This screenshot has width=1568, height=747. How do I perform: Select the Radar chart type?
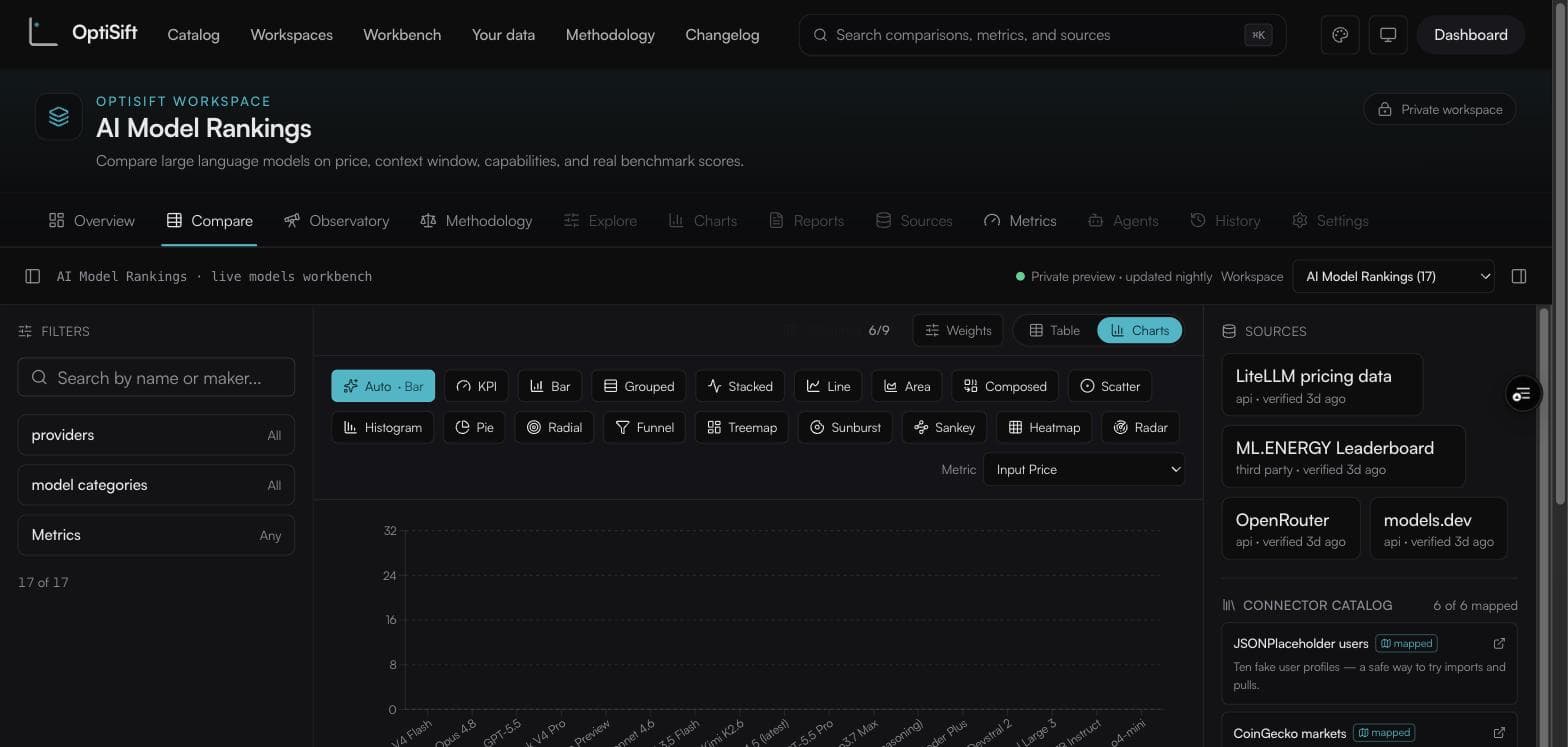(x=1141, y=427)
